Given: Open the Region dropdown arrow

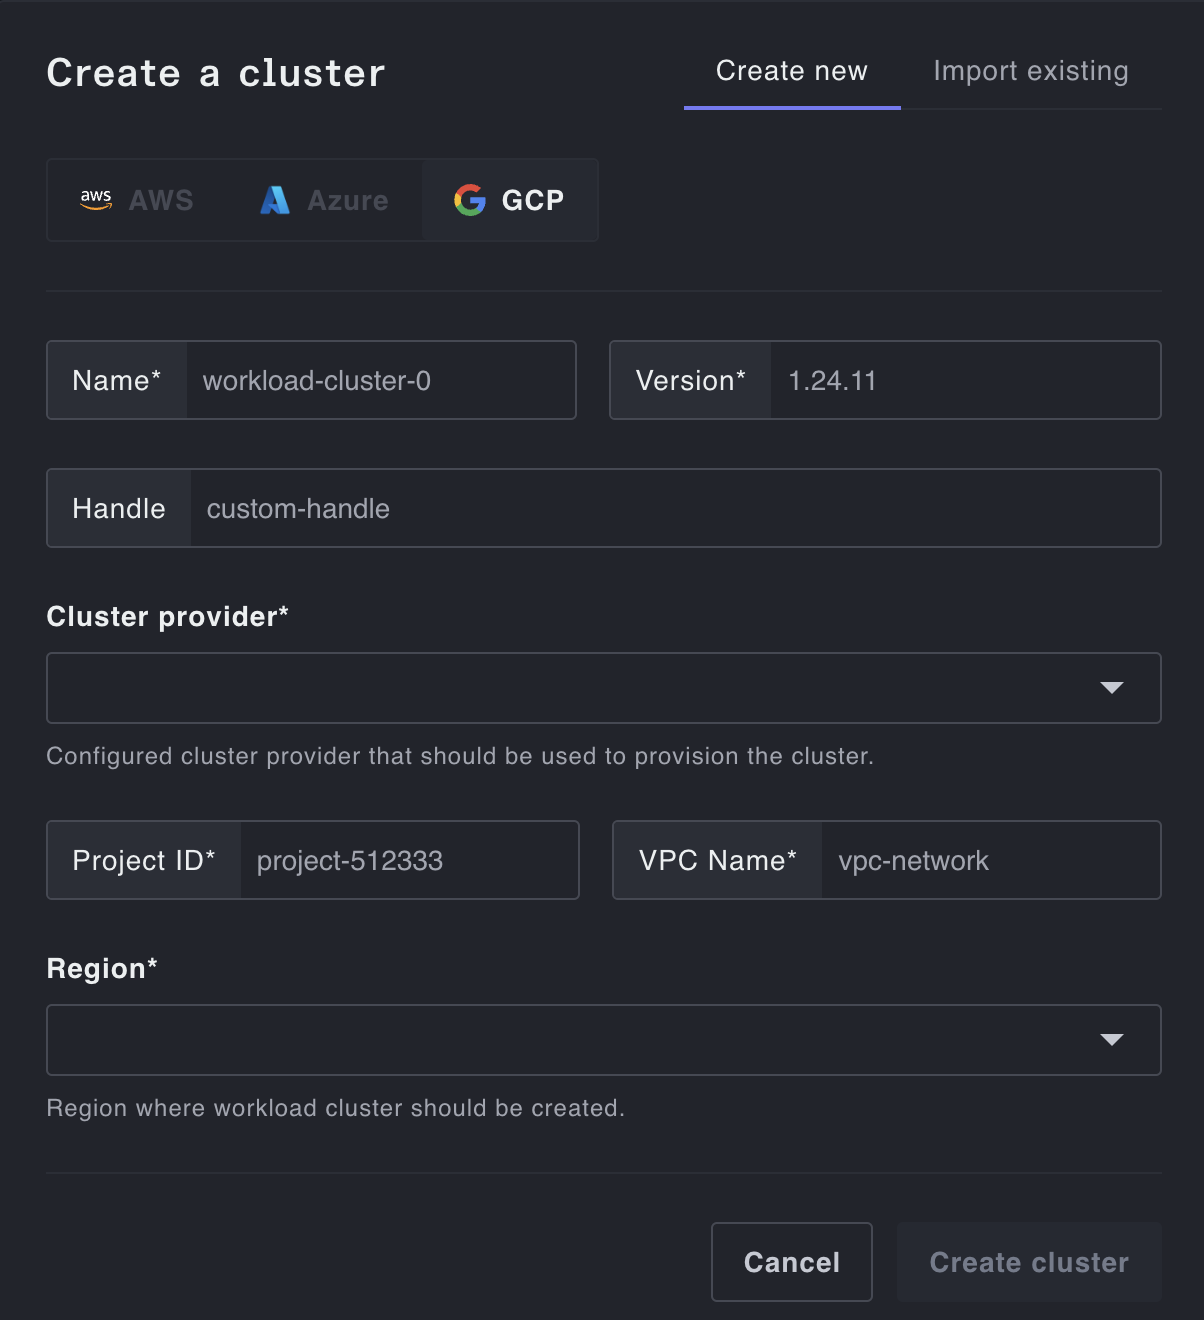Looking at the screenshot, I should [x=1112, y=1040].
